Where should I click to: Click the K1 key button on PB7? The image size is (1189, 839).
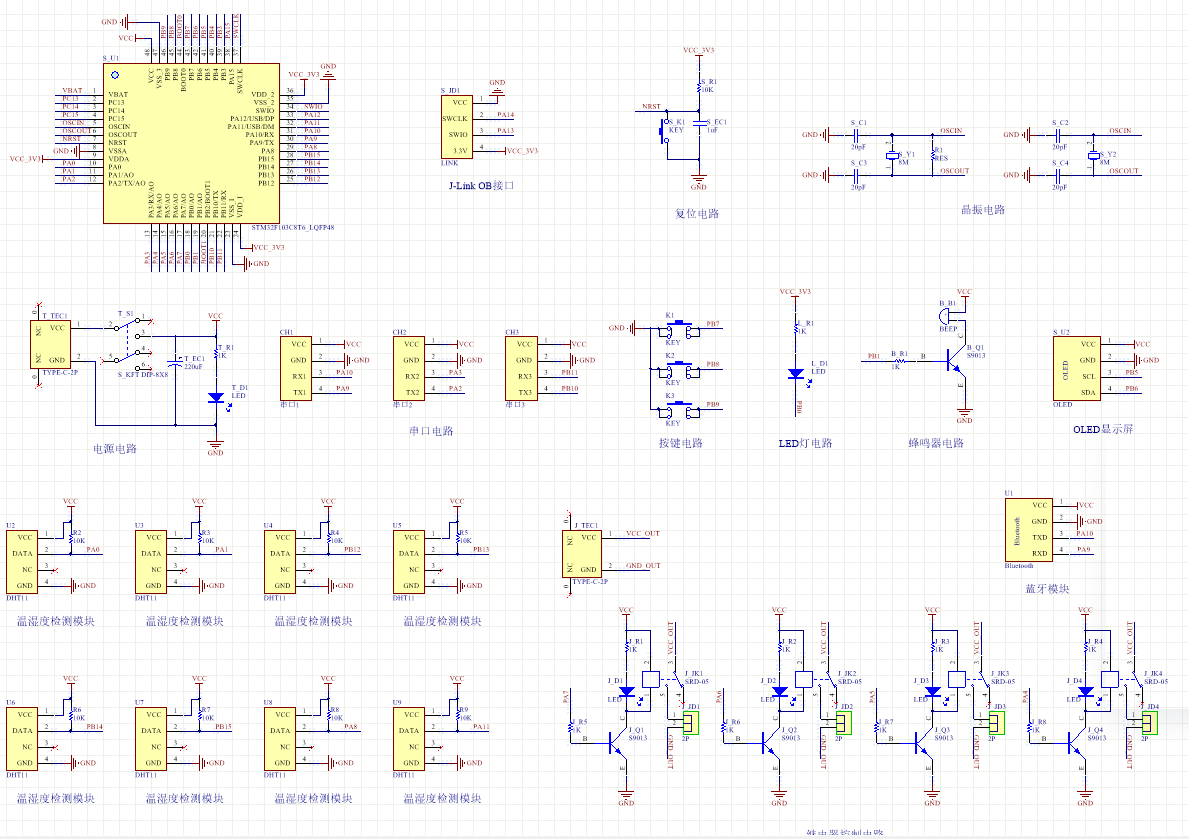coord(681,327)
